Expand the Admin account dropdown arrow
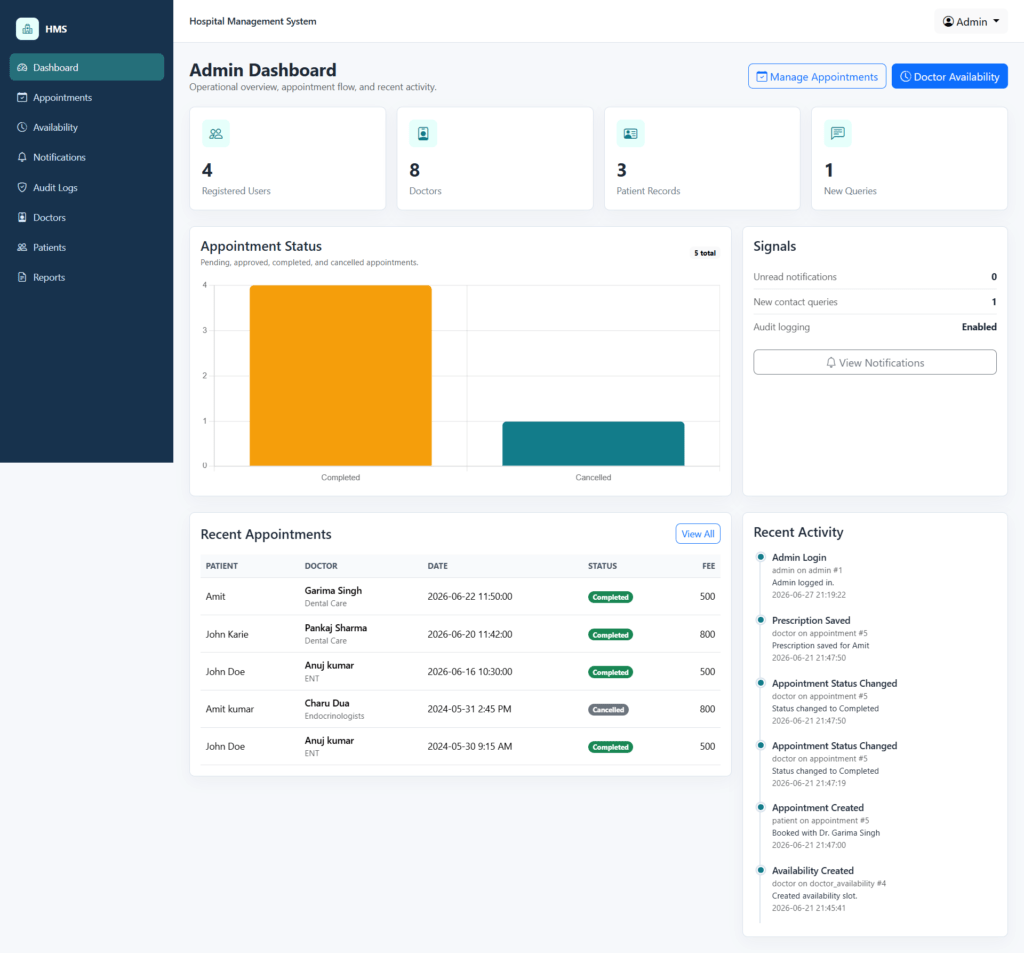This screenshot has height=953, width=1024. pos(996,22)
